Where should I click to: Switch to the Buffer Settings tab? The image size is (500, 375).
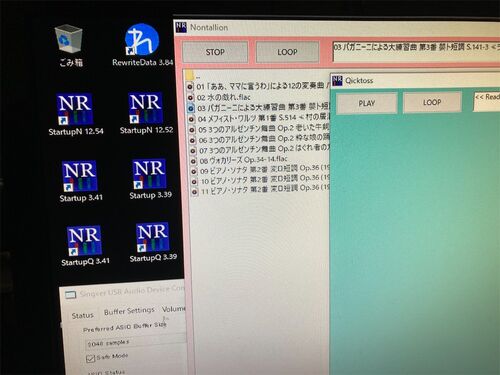[x=129, y=311]
